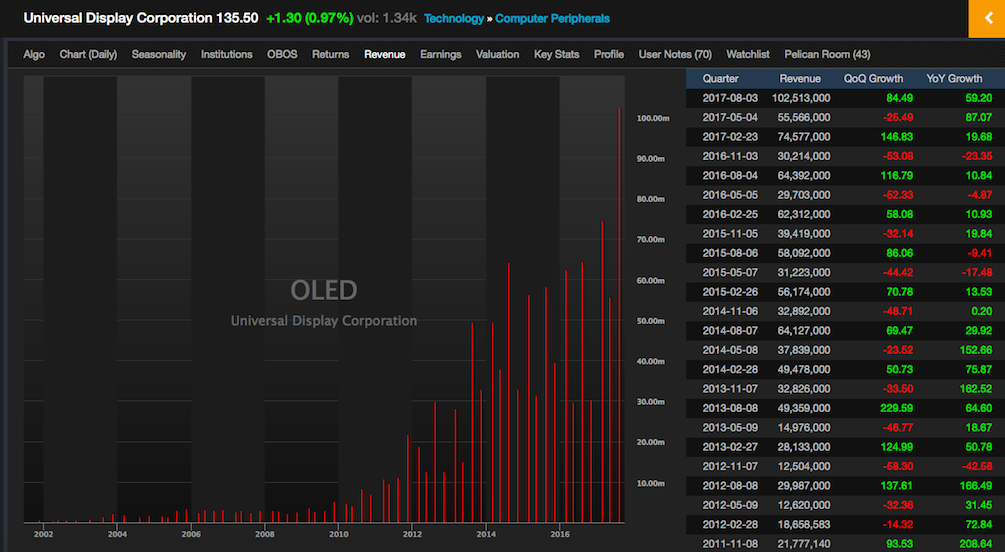Viewport: 1005px width, 552px height.
Task: View the Key Stats tab
Action: tap(556, 54)
